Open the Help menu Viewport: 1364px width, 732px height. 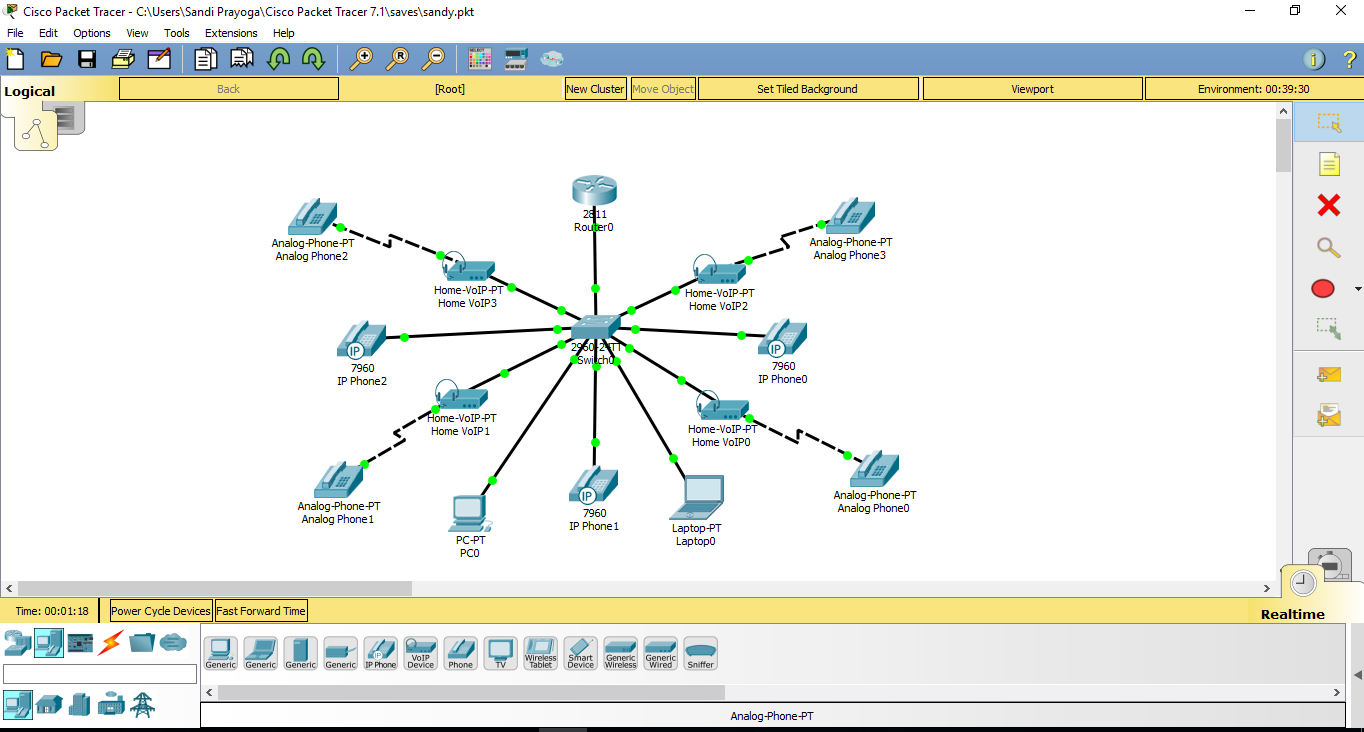(x=284, y=33)
